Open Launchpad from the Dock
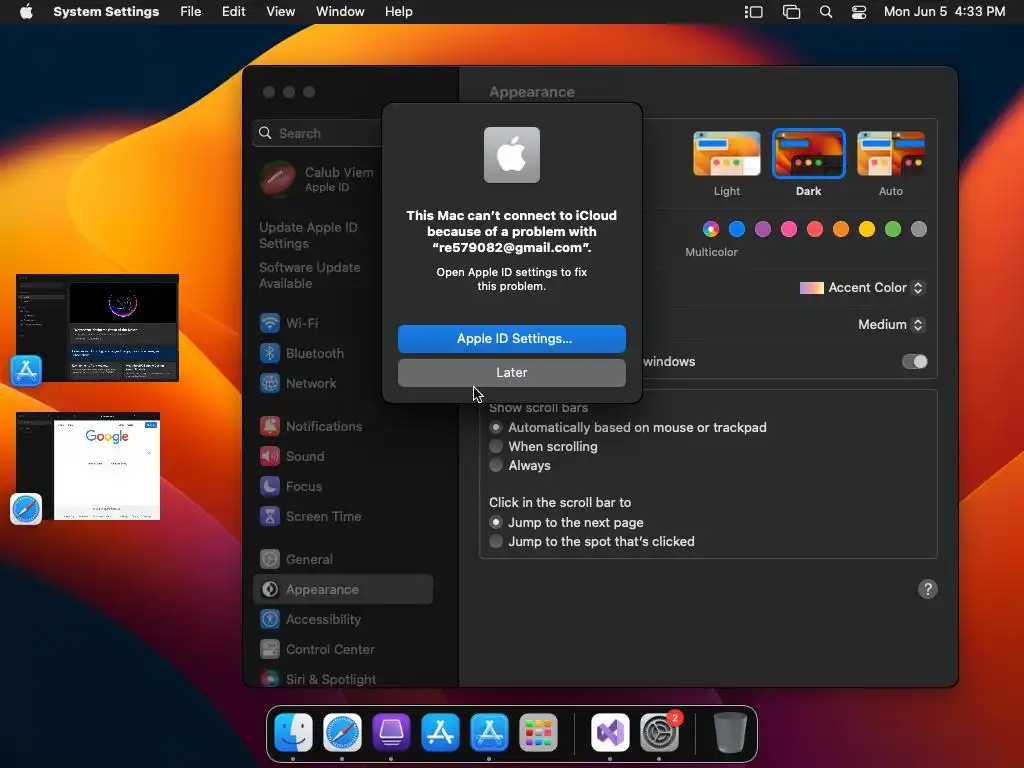Screen dimensions: 1024x768 click(538, 732)
